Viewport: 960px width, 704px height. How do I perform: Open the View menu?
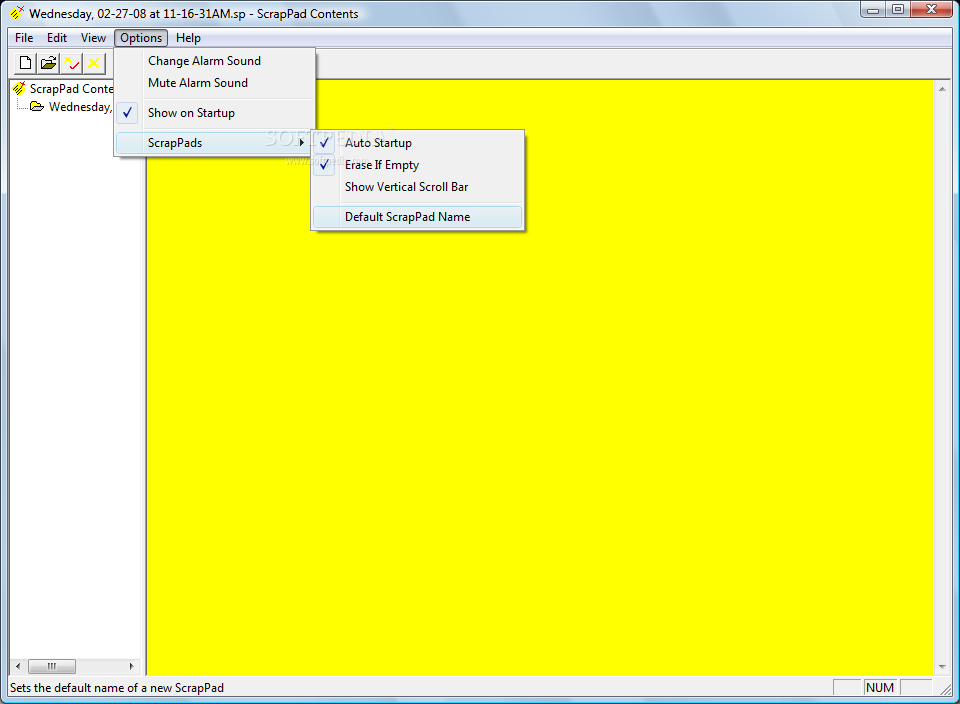point(93,38)
